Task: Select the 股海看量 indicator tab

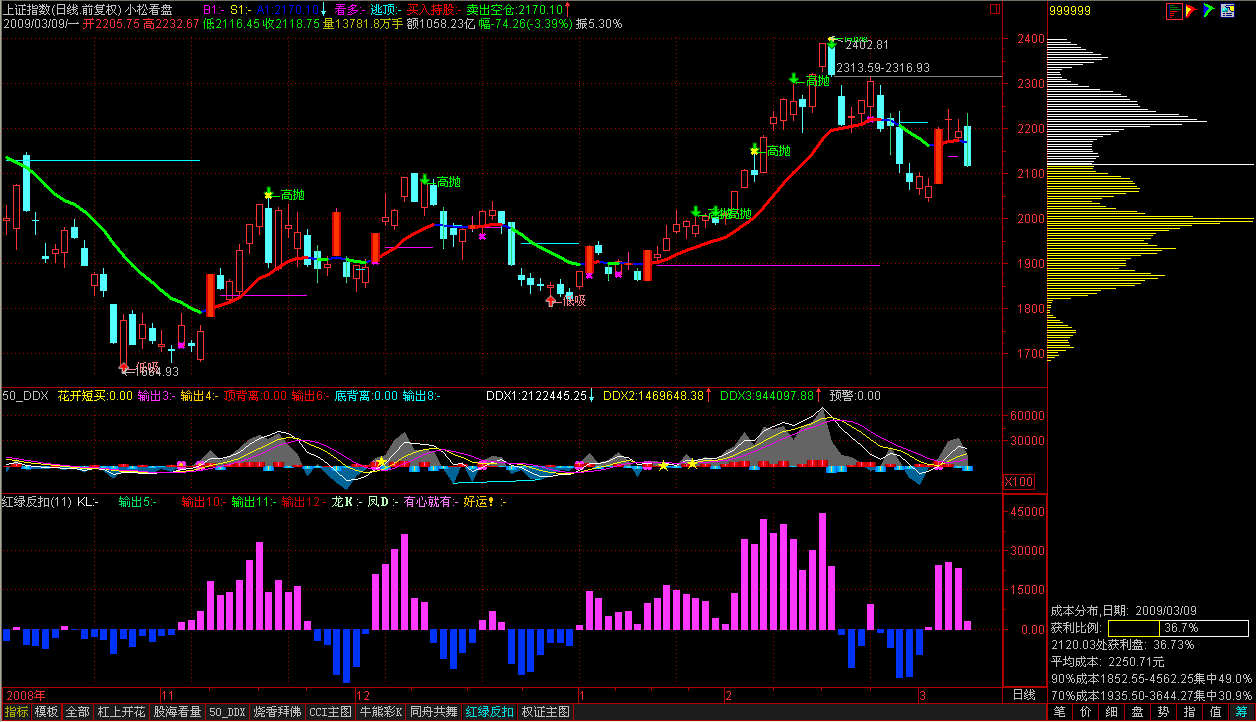Action: click(x=177, y=712)
